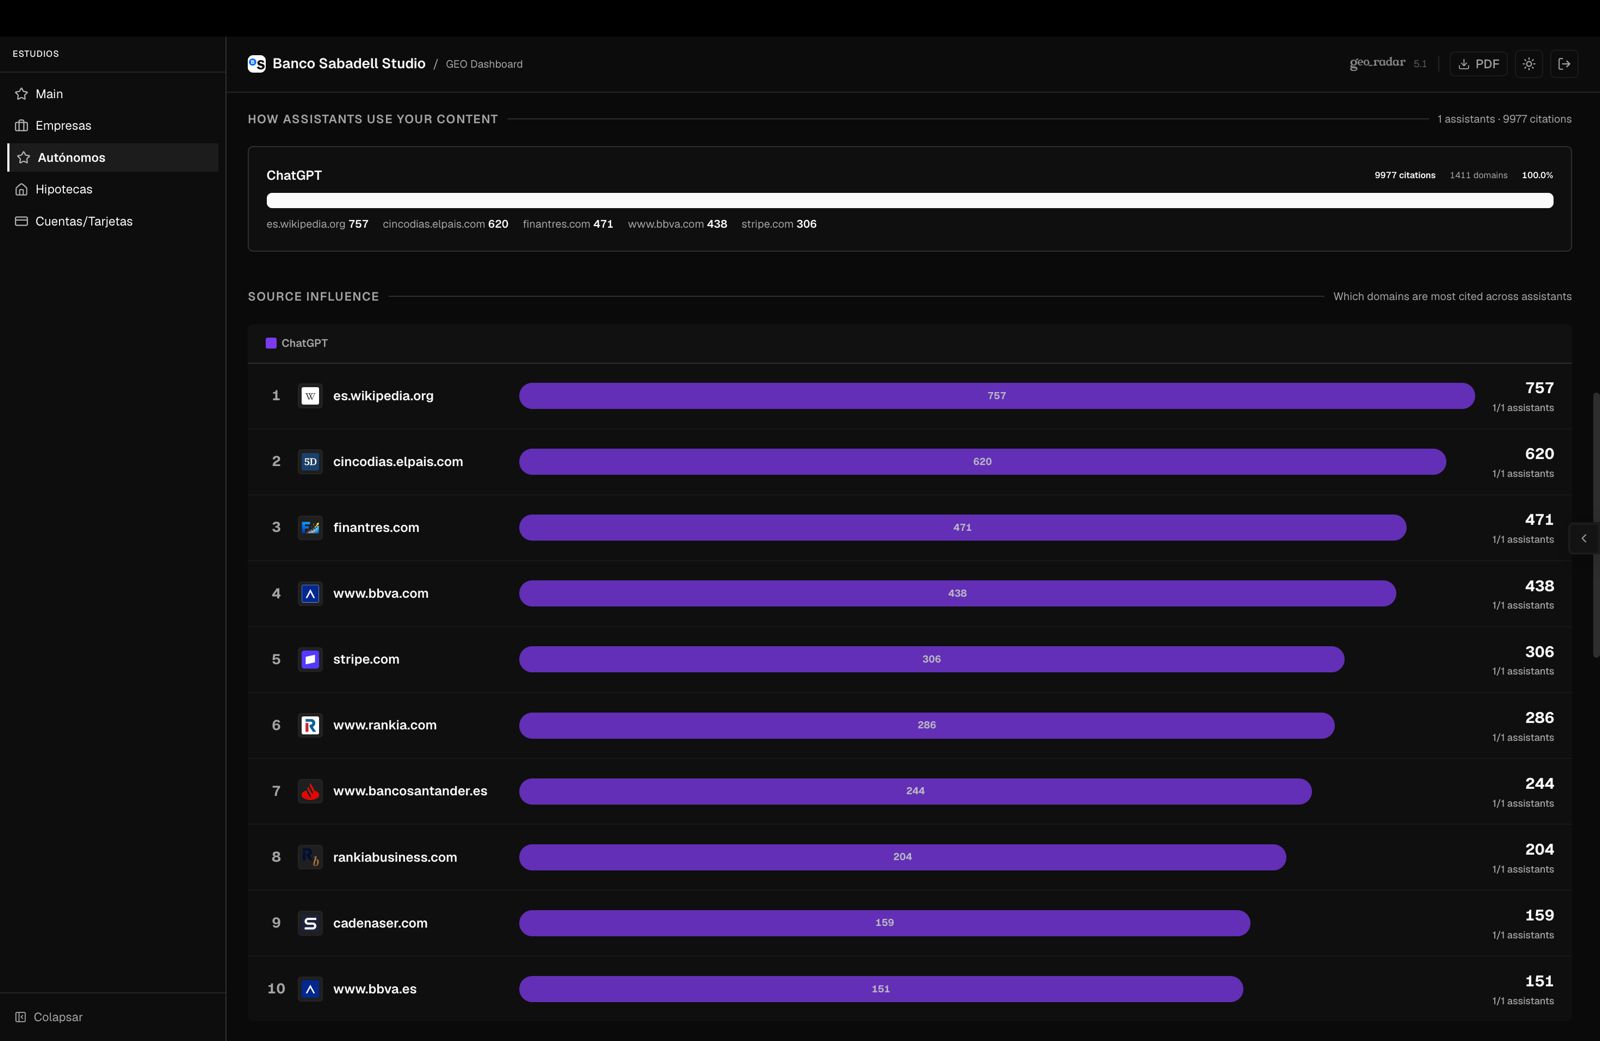
Task: Click the ChatGPT citations progress bar
Action: pyautogui.click(x=909, y=201)
